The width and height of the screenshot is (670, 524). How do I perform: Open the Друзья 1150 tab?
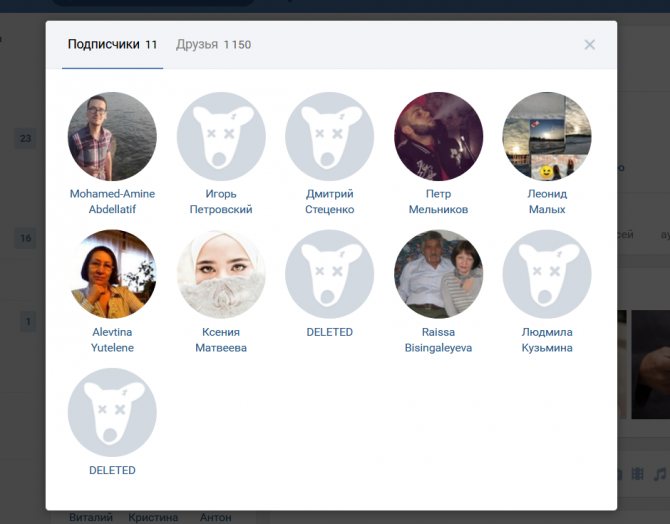tap(214, 44)
